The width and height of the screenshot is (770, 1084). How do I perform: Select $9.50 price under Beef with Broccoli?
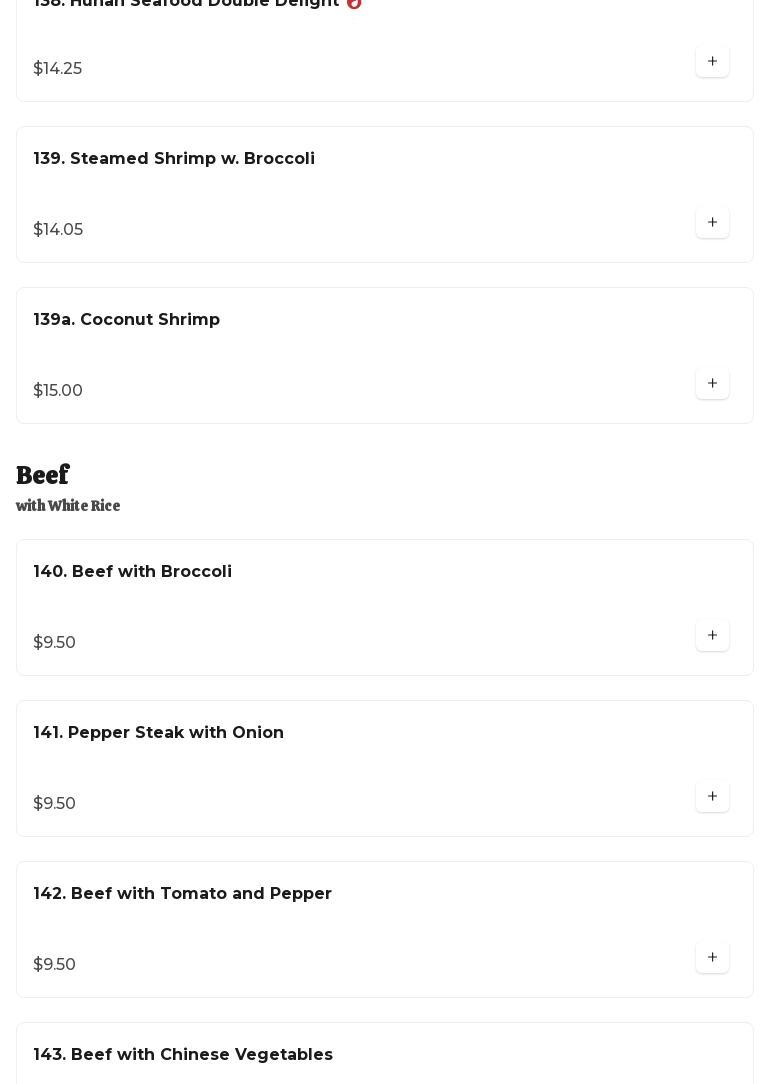tap(55, 642)
